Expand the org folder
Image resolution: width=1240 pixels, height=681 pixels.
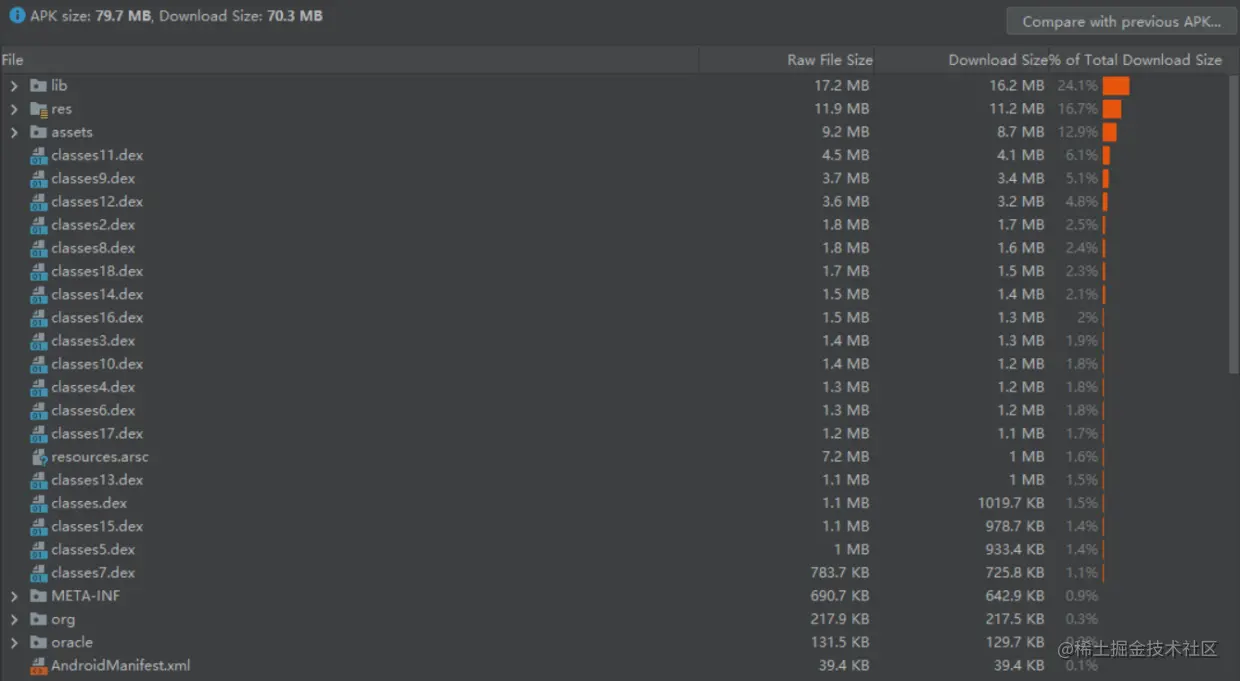pyautogui.click(x=14, y=619)
